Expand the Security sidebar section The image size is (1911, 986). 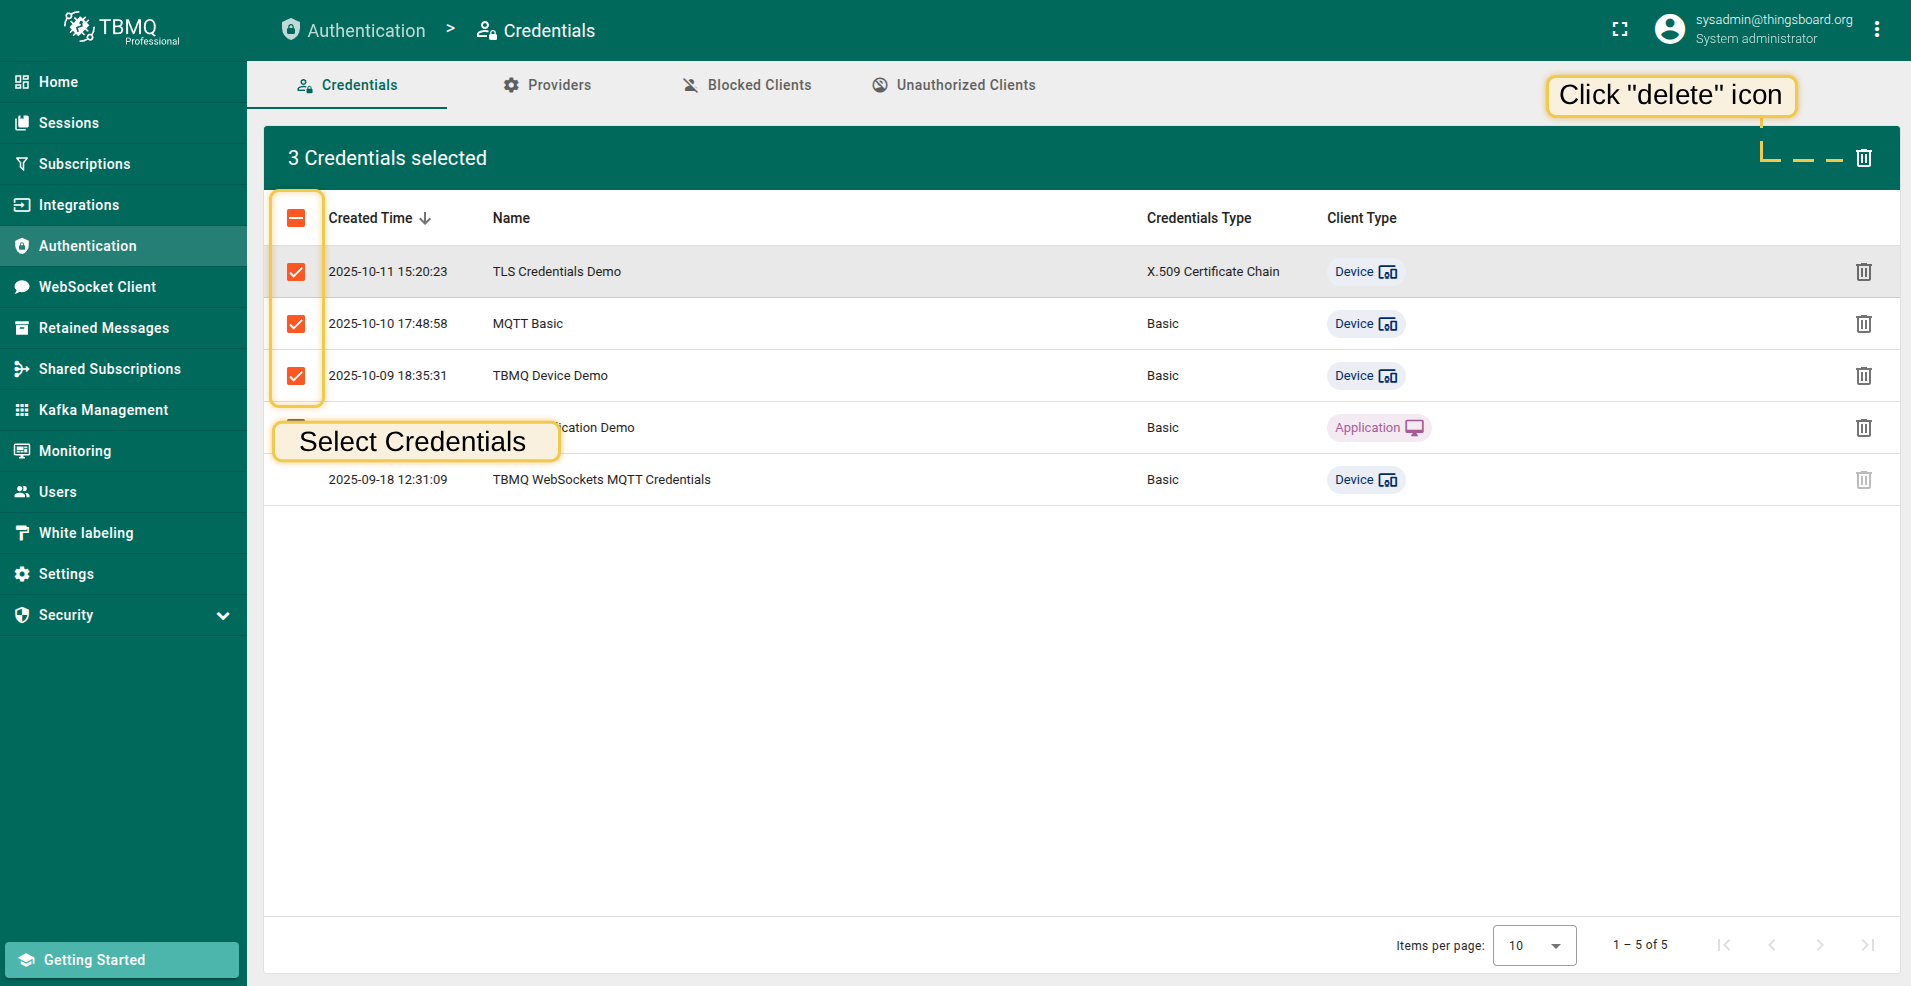pos(223,616)
